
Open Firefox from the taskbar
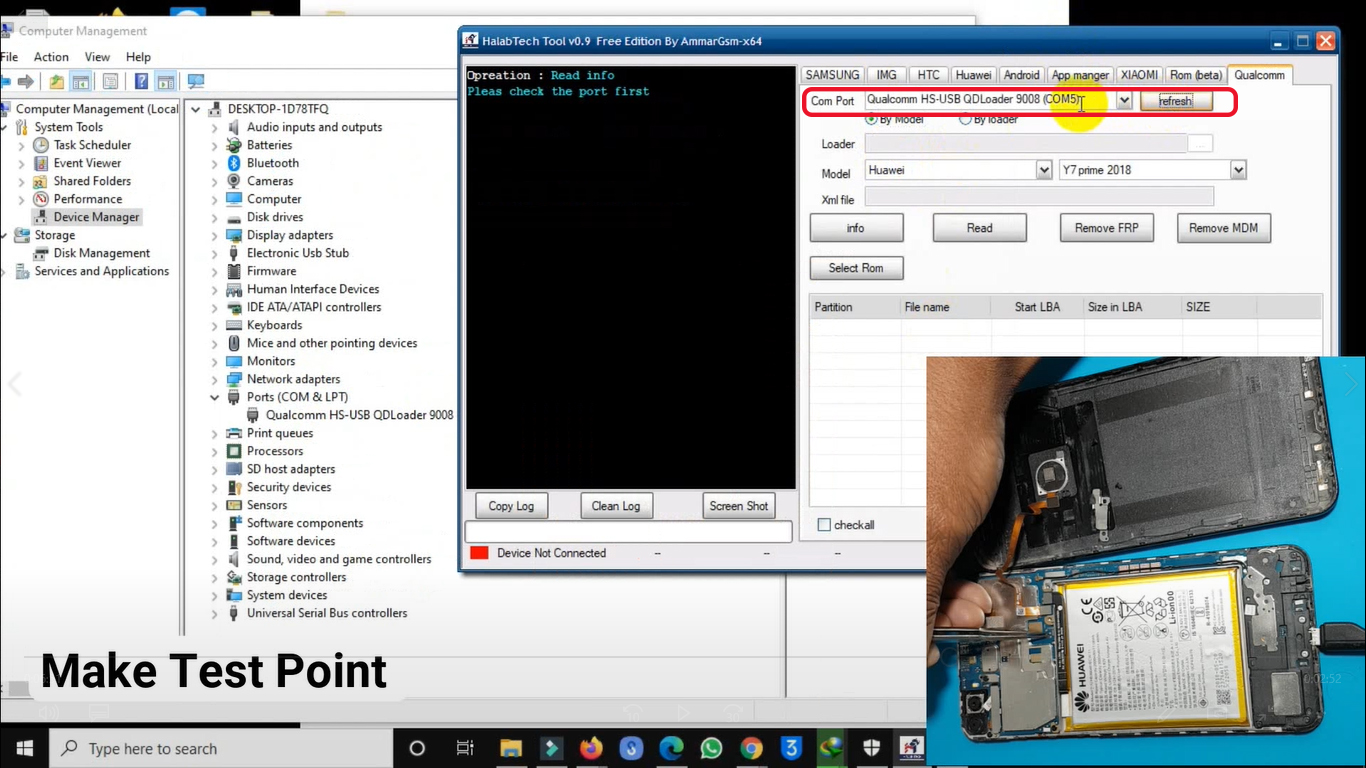(x=591, y=748)
